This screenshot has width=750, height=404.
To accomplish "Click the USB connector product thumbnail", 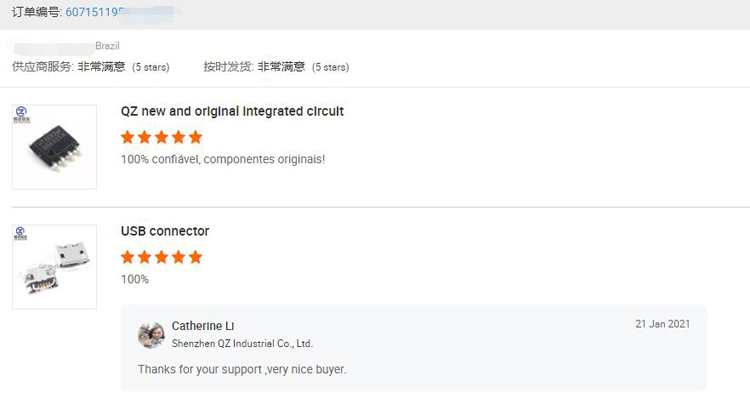I will pyautogui.click(x=55, y=267).
